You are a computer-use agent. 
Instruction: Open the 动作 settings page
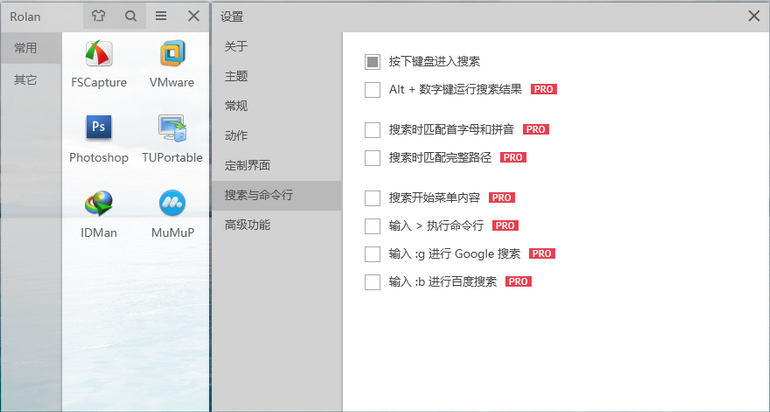click(277, 136)
